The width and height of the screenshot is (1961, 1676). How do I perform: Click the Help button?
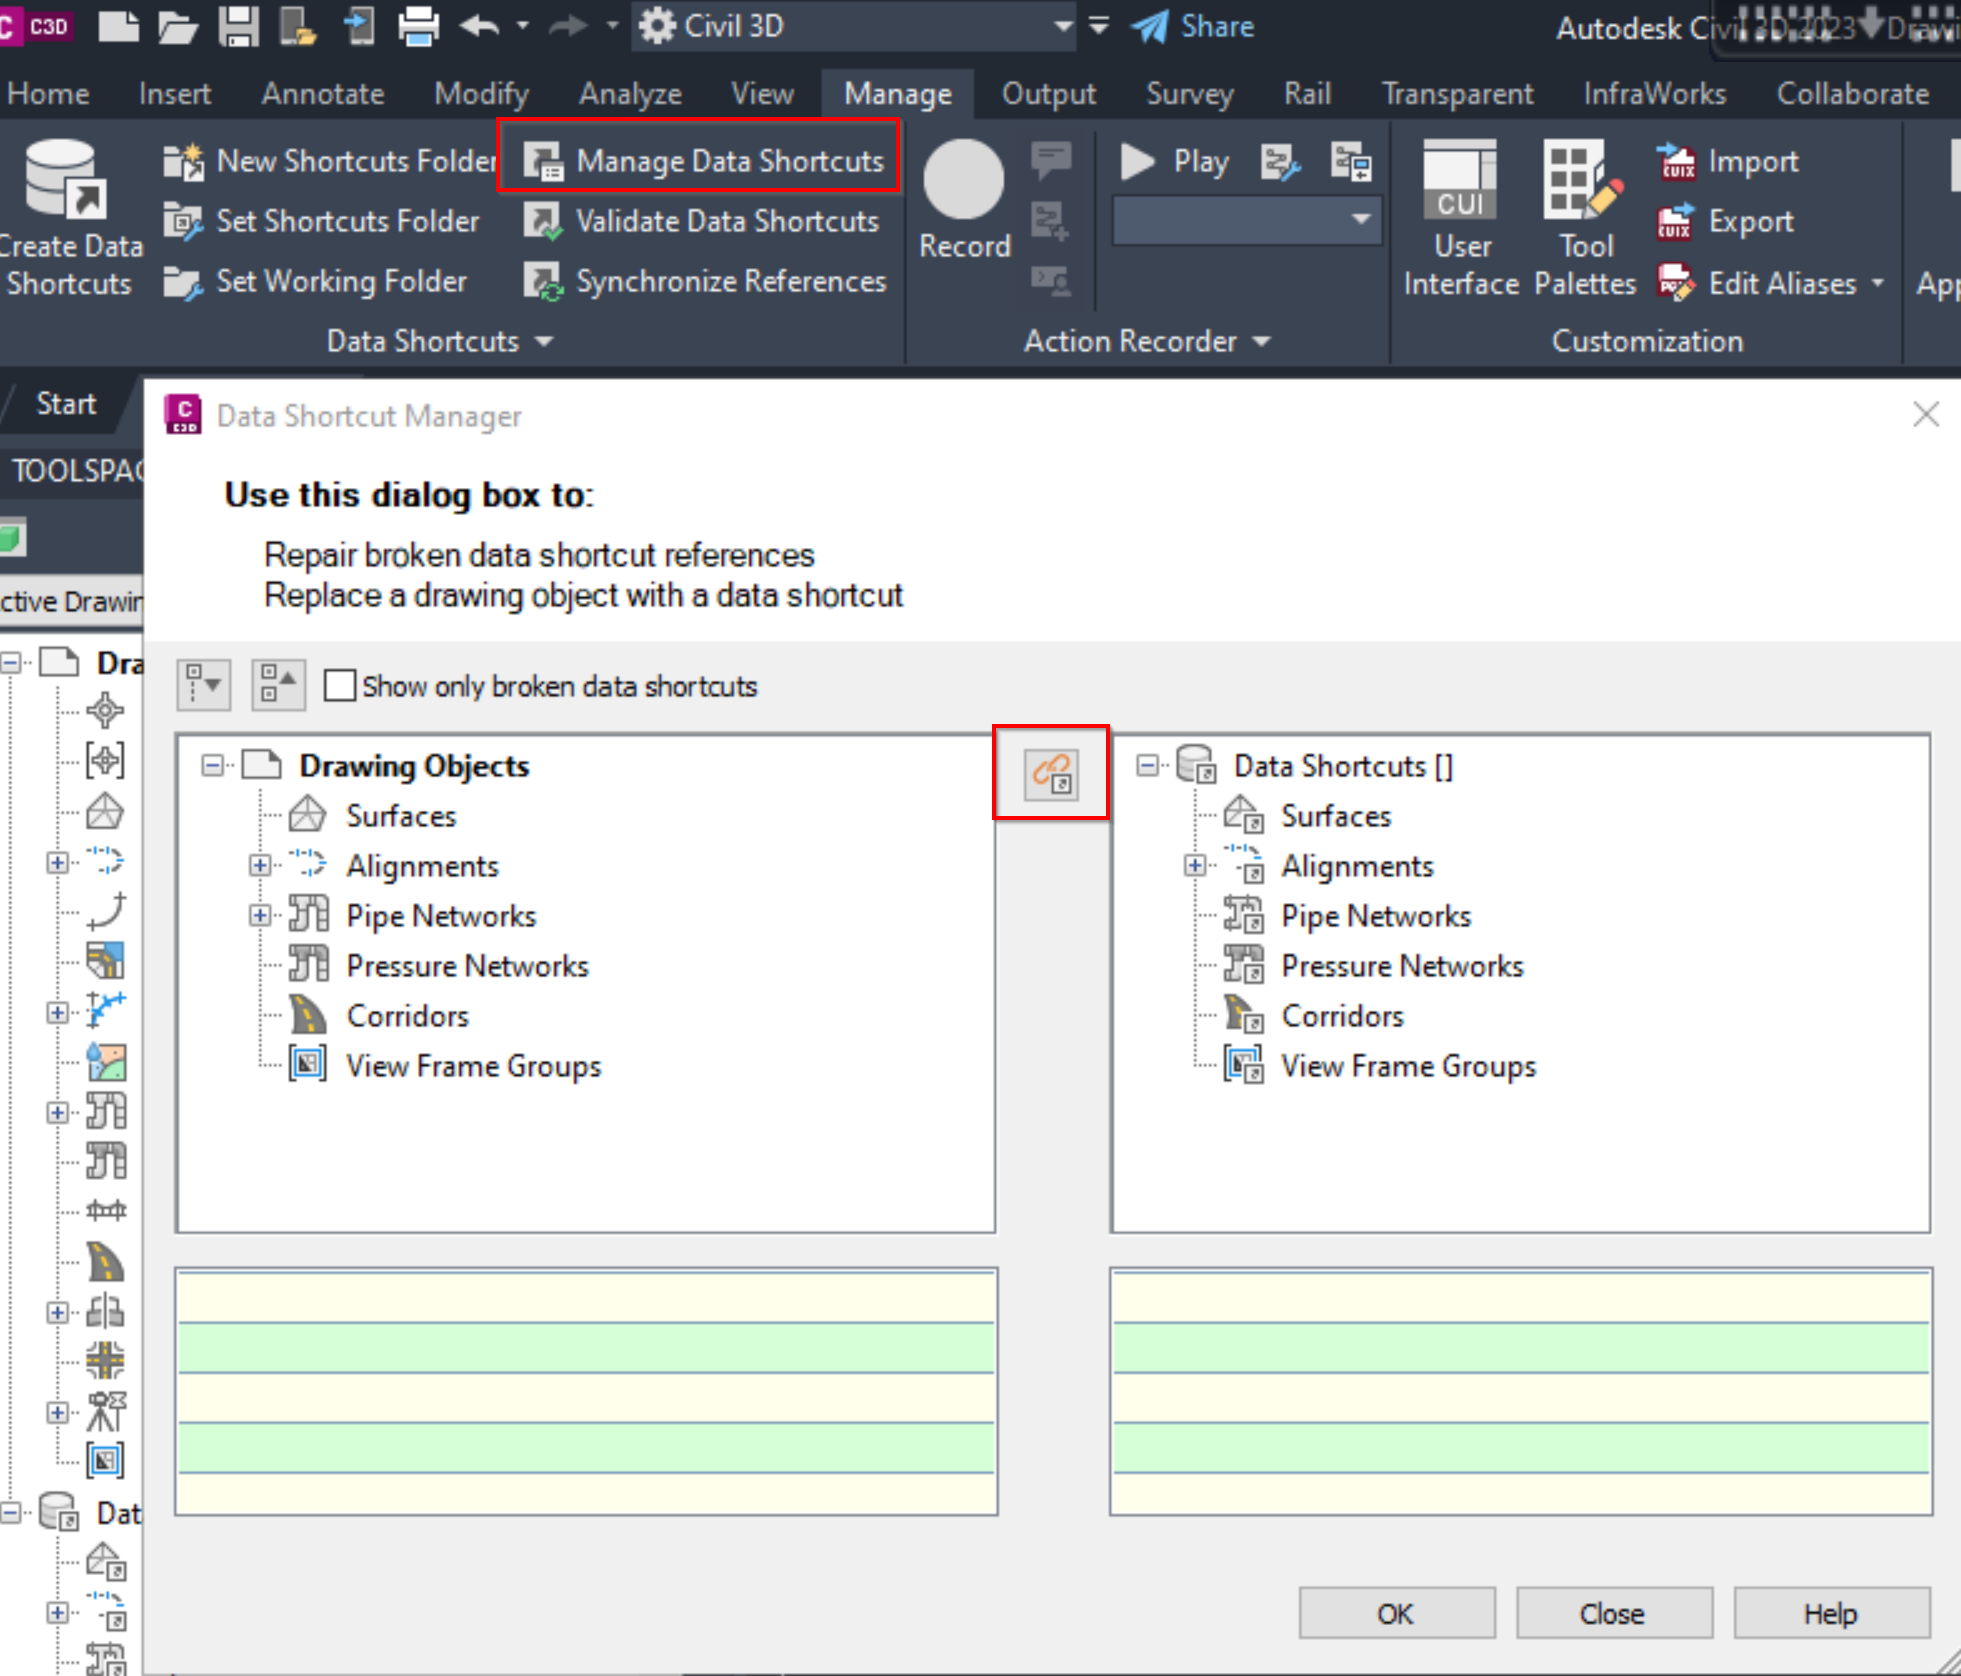click(x=1830, y=1613)
